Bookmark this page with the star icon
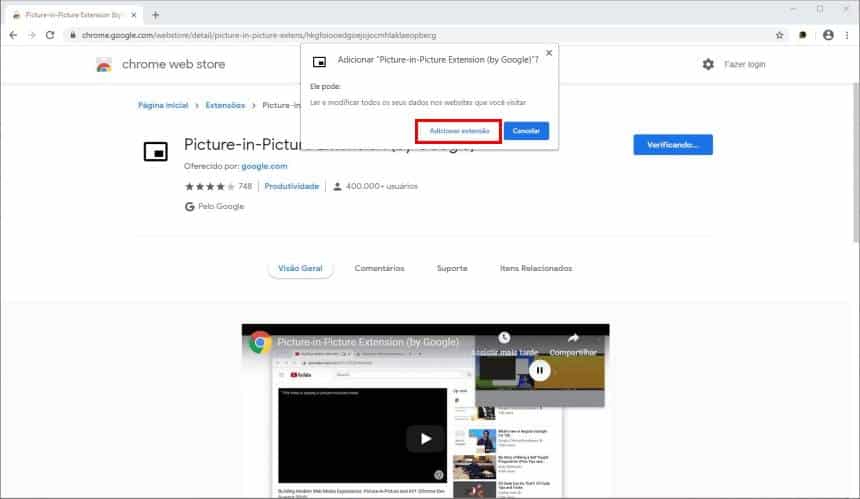This screenshot has width=860, height=499. (779, 35)
